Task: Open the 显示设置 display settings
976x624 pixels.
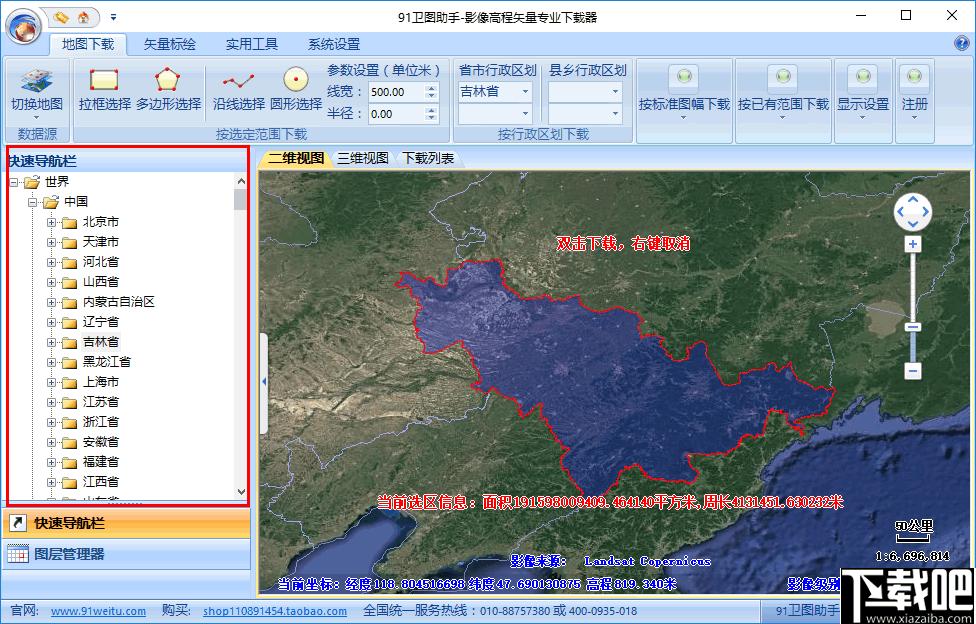Action: coord(863,93)
